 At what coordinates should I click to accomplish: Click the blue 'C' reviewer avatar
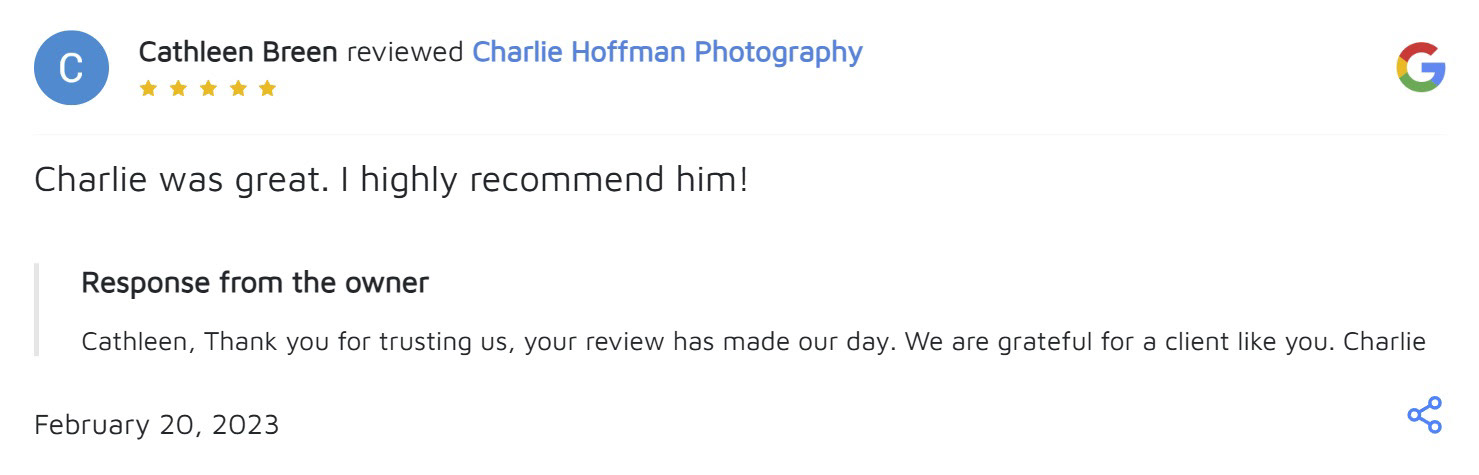[71, 68]
